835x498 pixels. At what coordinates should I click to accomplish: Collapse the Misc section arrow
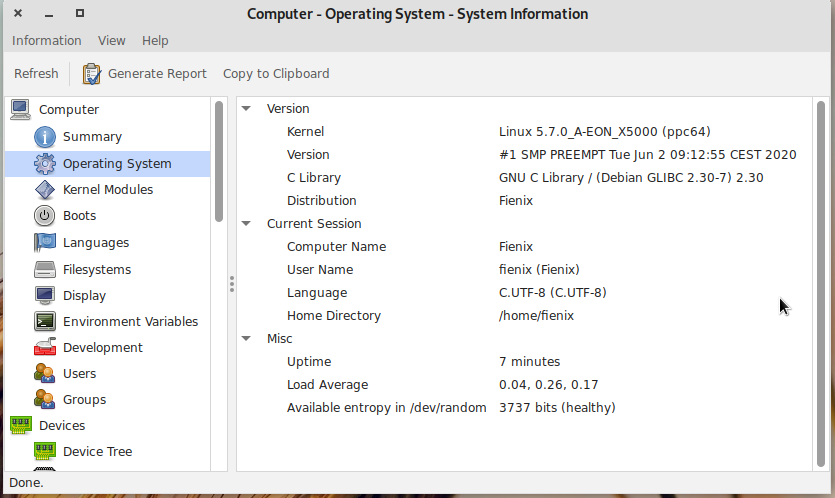click(247, 339)
